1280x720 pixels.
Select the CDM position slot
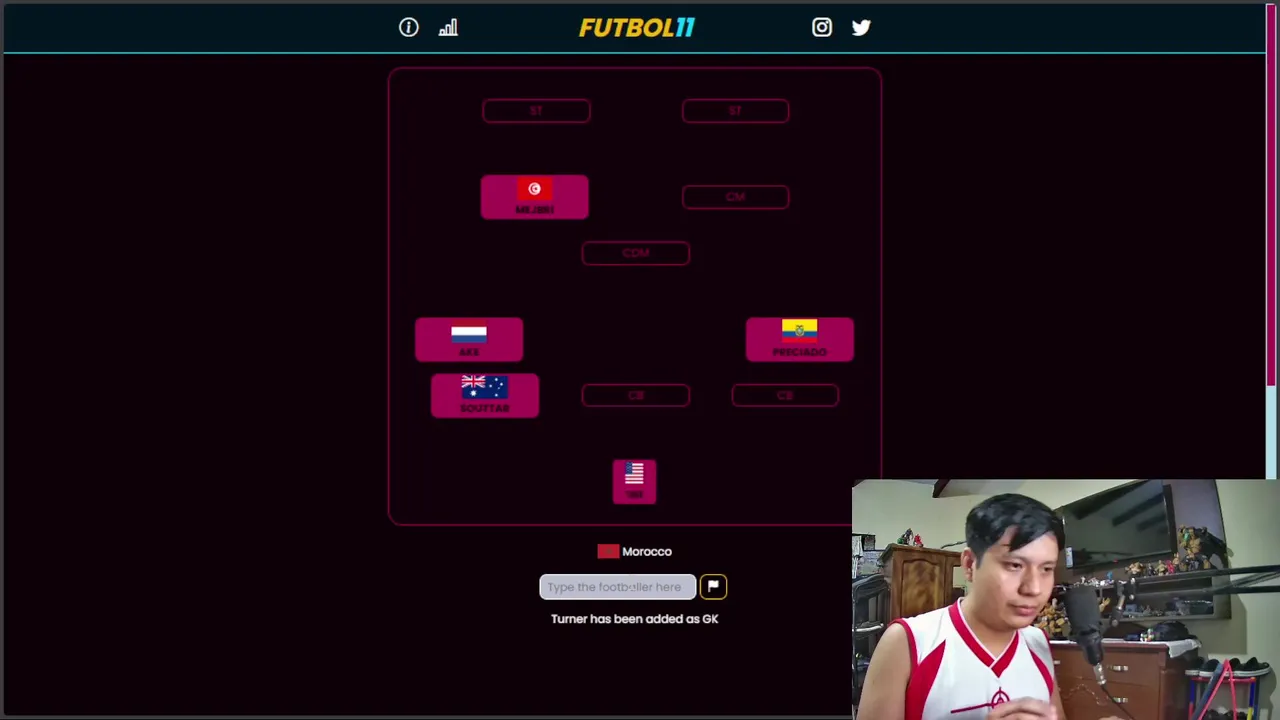tap(635, 253)
